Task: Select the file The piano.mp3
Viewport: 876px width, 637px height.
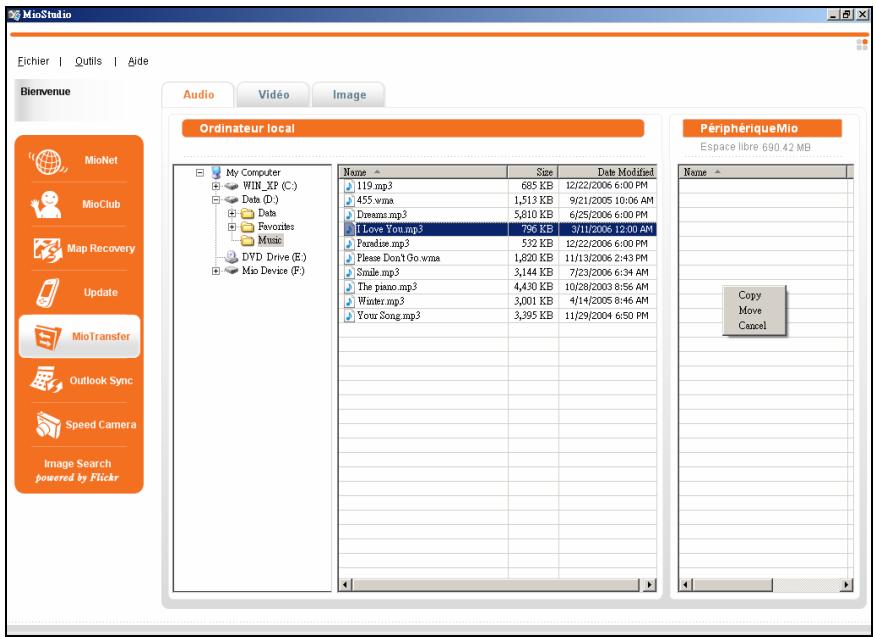Action: (387, 287)
